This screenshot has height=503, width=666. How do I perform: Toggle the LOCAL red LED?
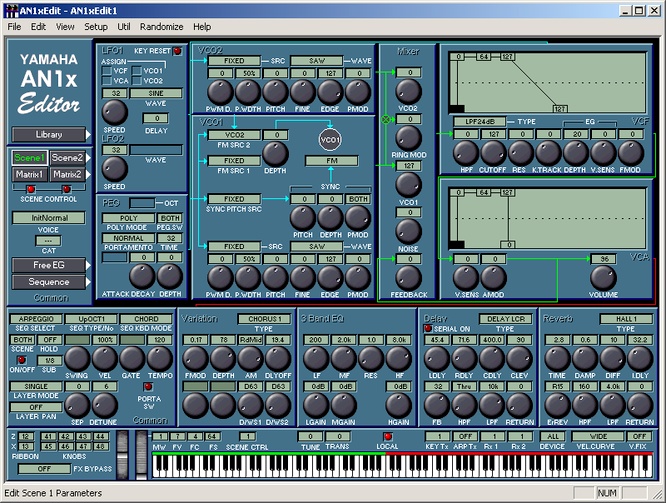(x=388, y=436)
